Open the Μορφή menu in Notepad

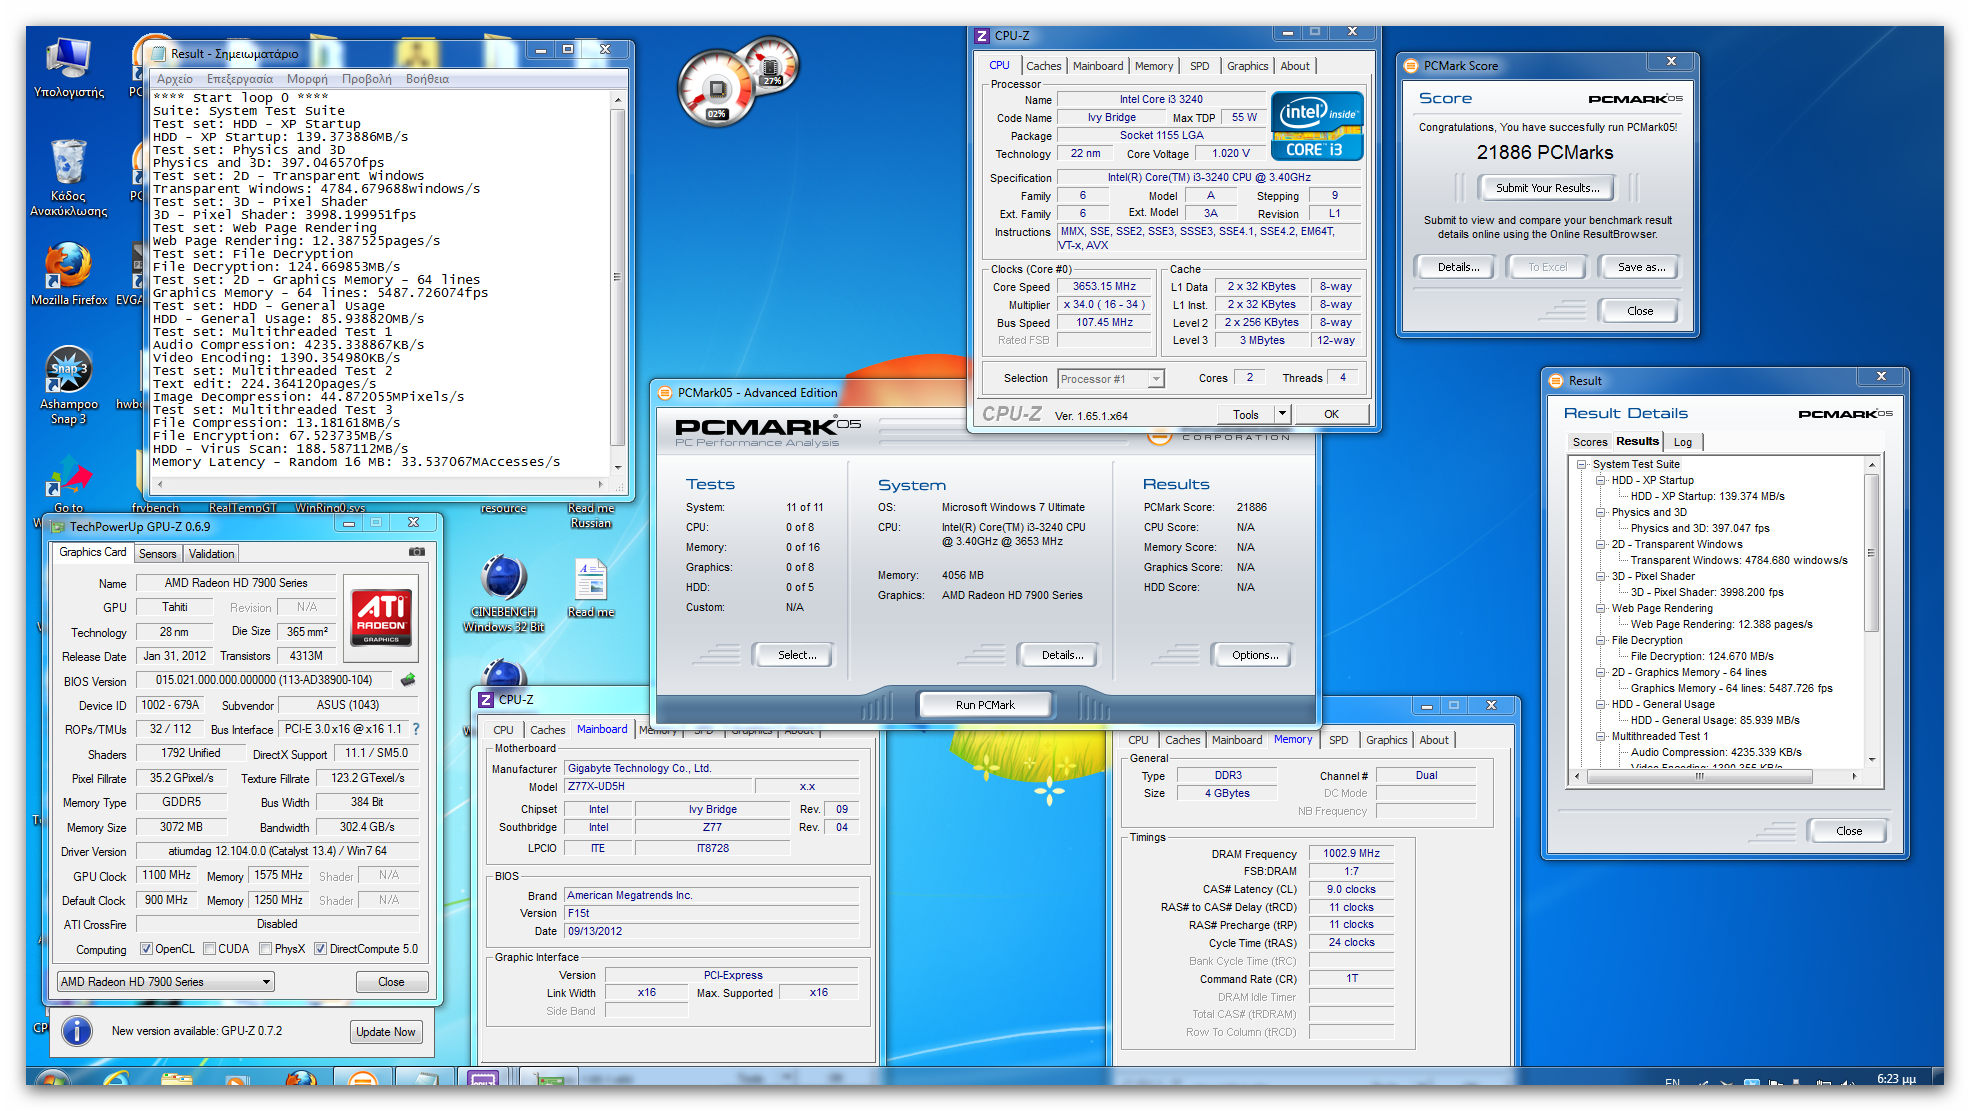(x=306, y=79)
